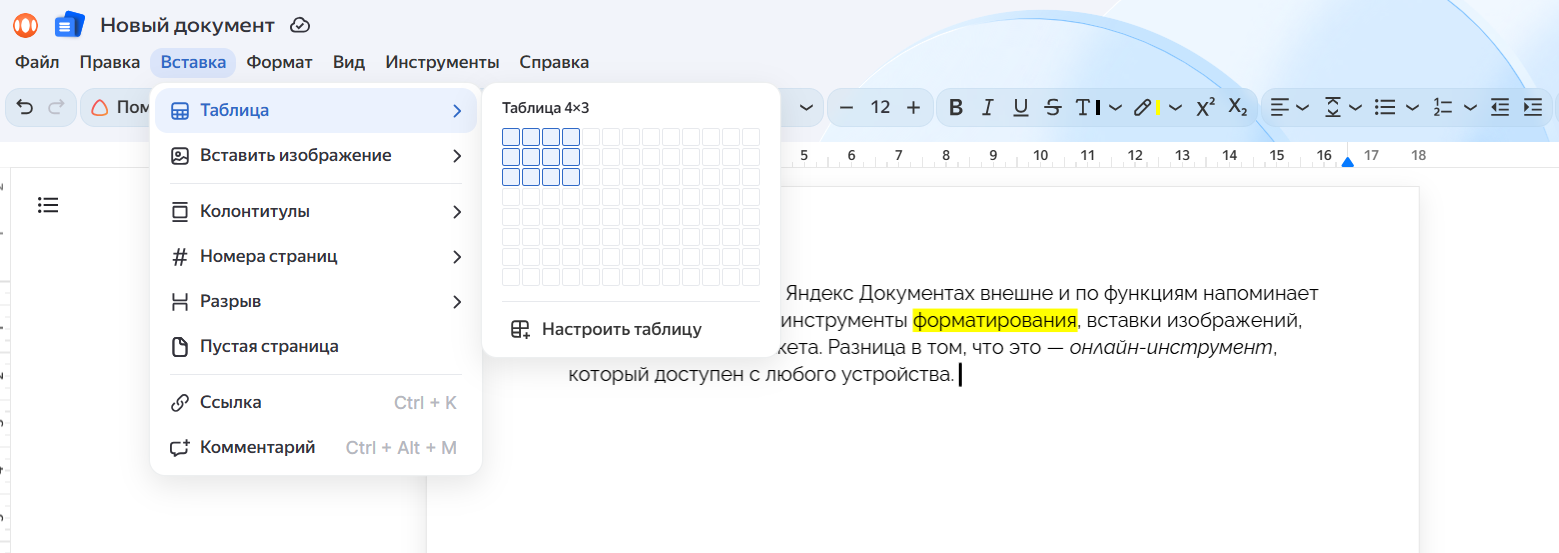
Task: Click the image icon beside Вставить изображение
Action: click(180, 156)
